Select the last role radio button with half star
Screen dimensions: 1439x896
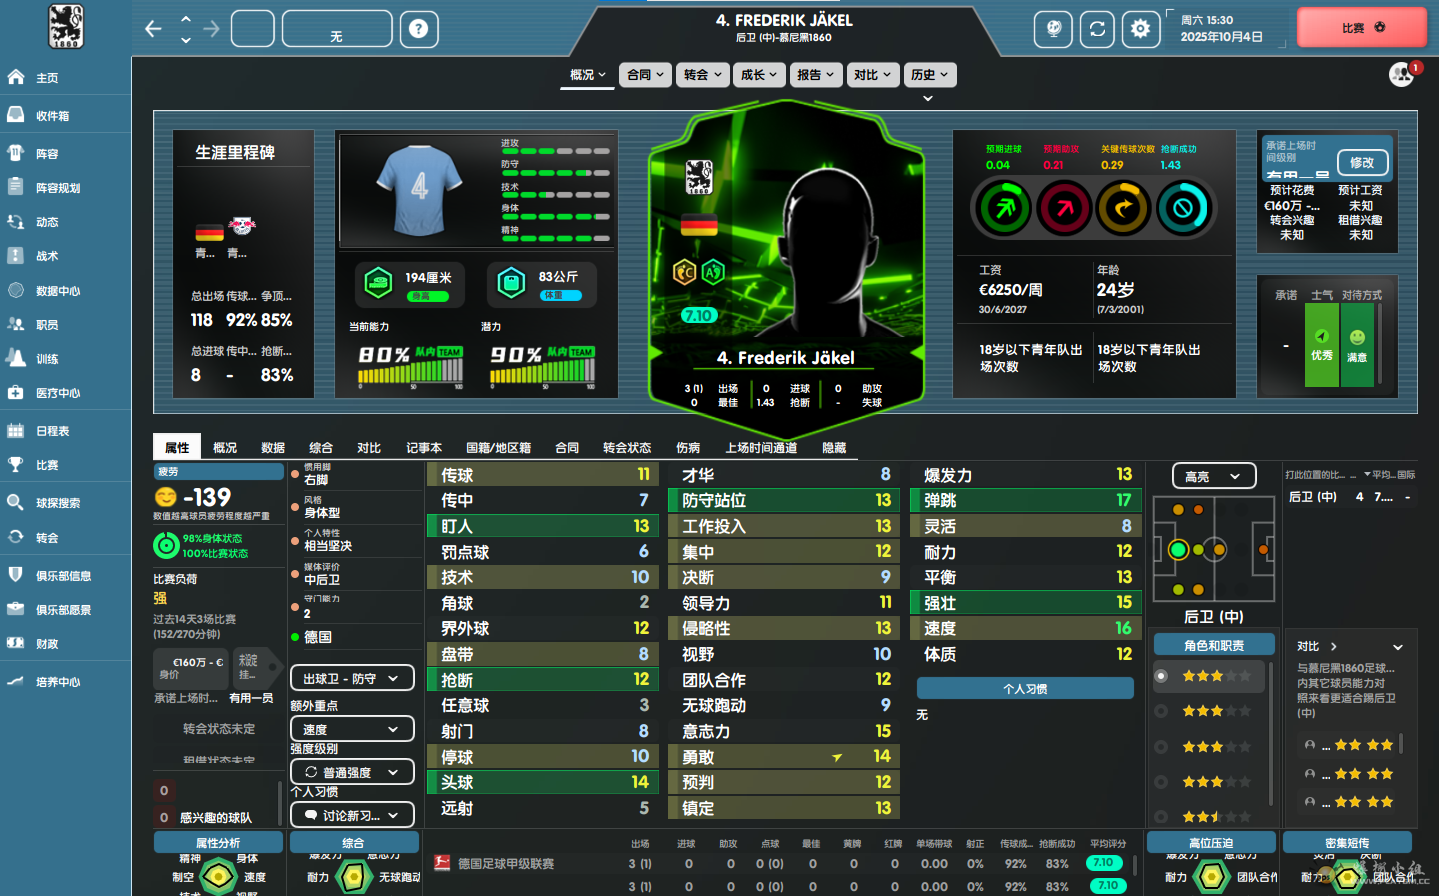point(1161,817)
